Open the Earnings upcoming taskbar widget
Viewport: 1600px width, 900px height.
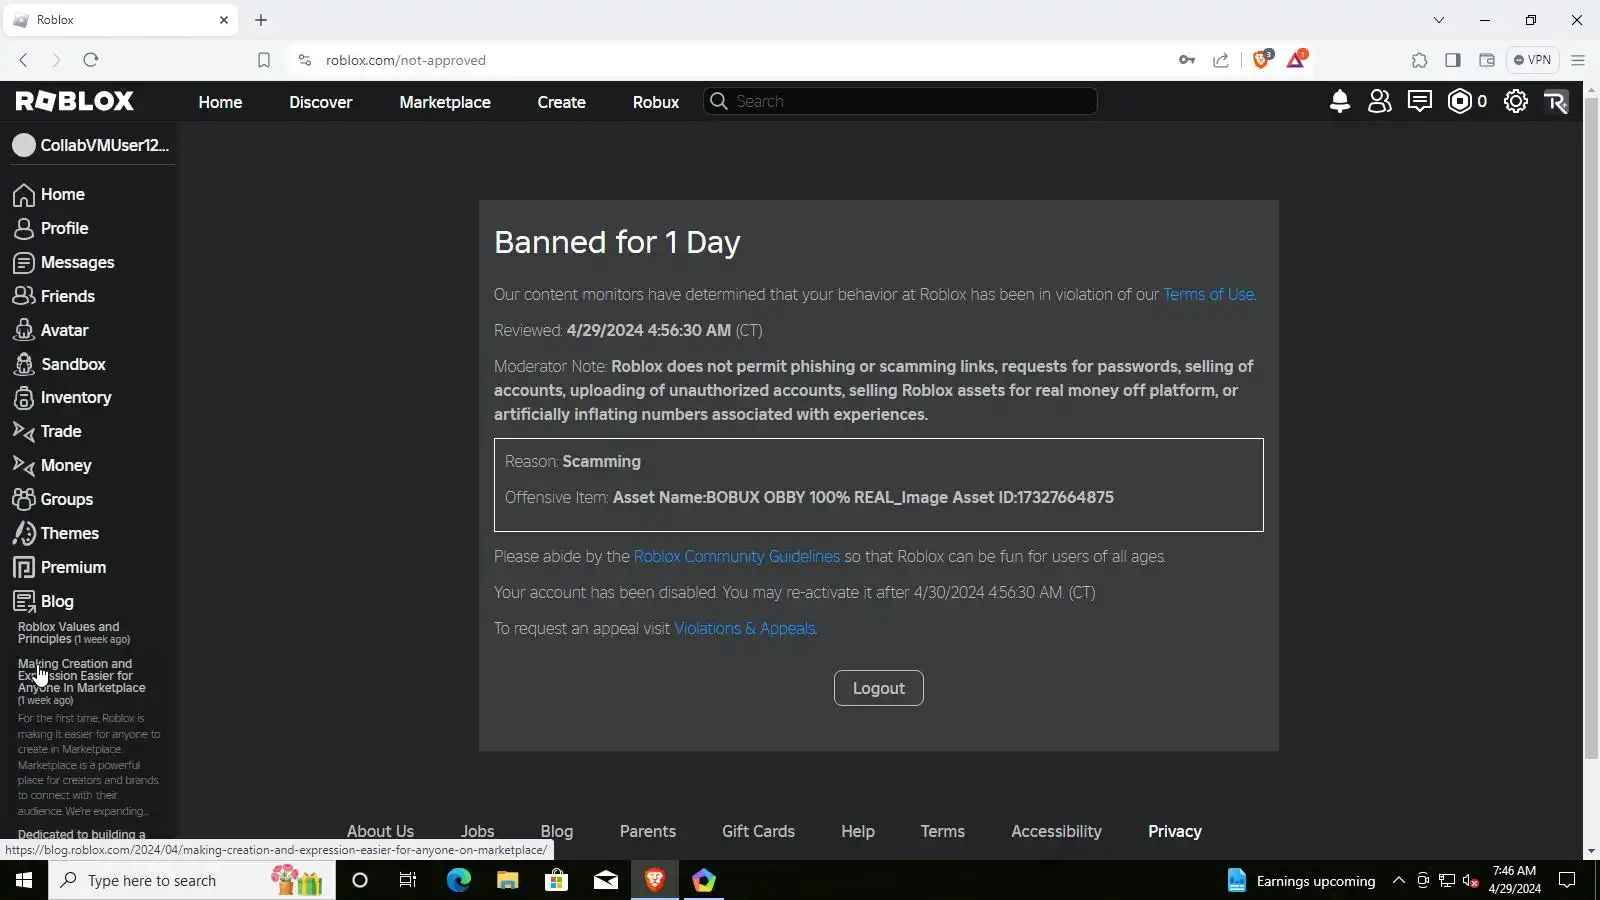click(x=1301, y=881)
